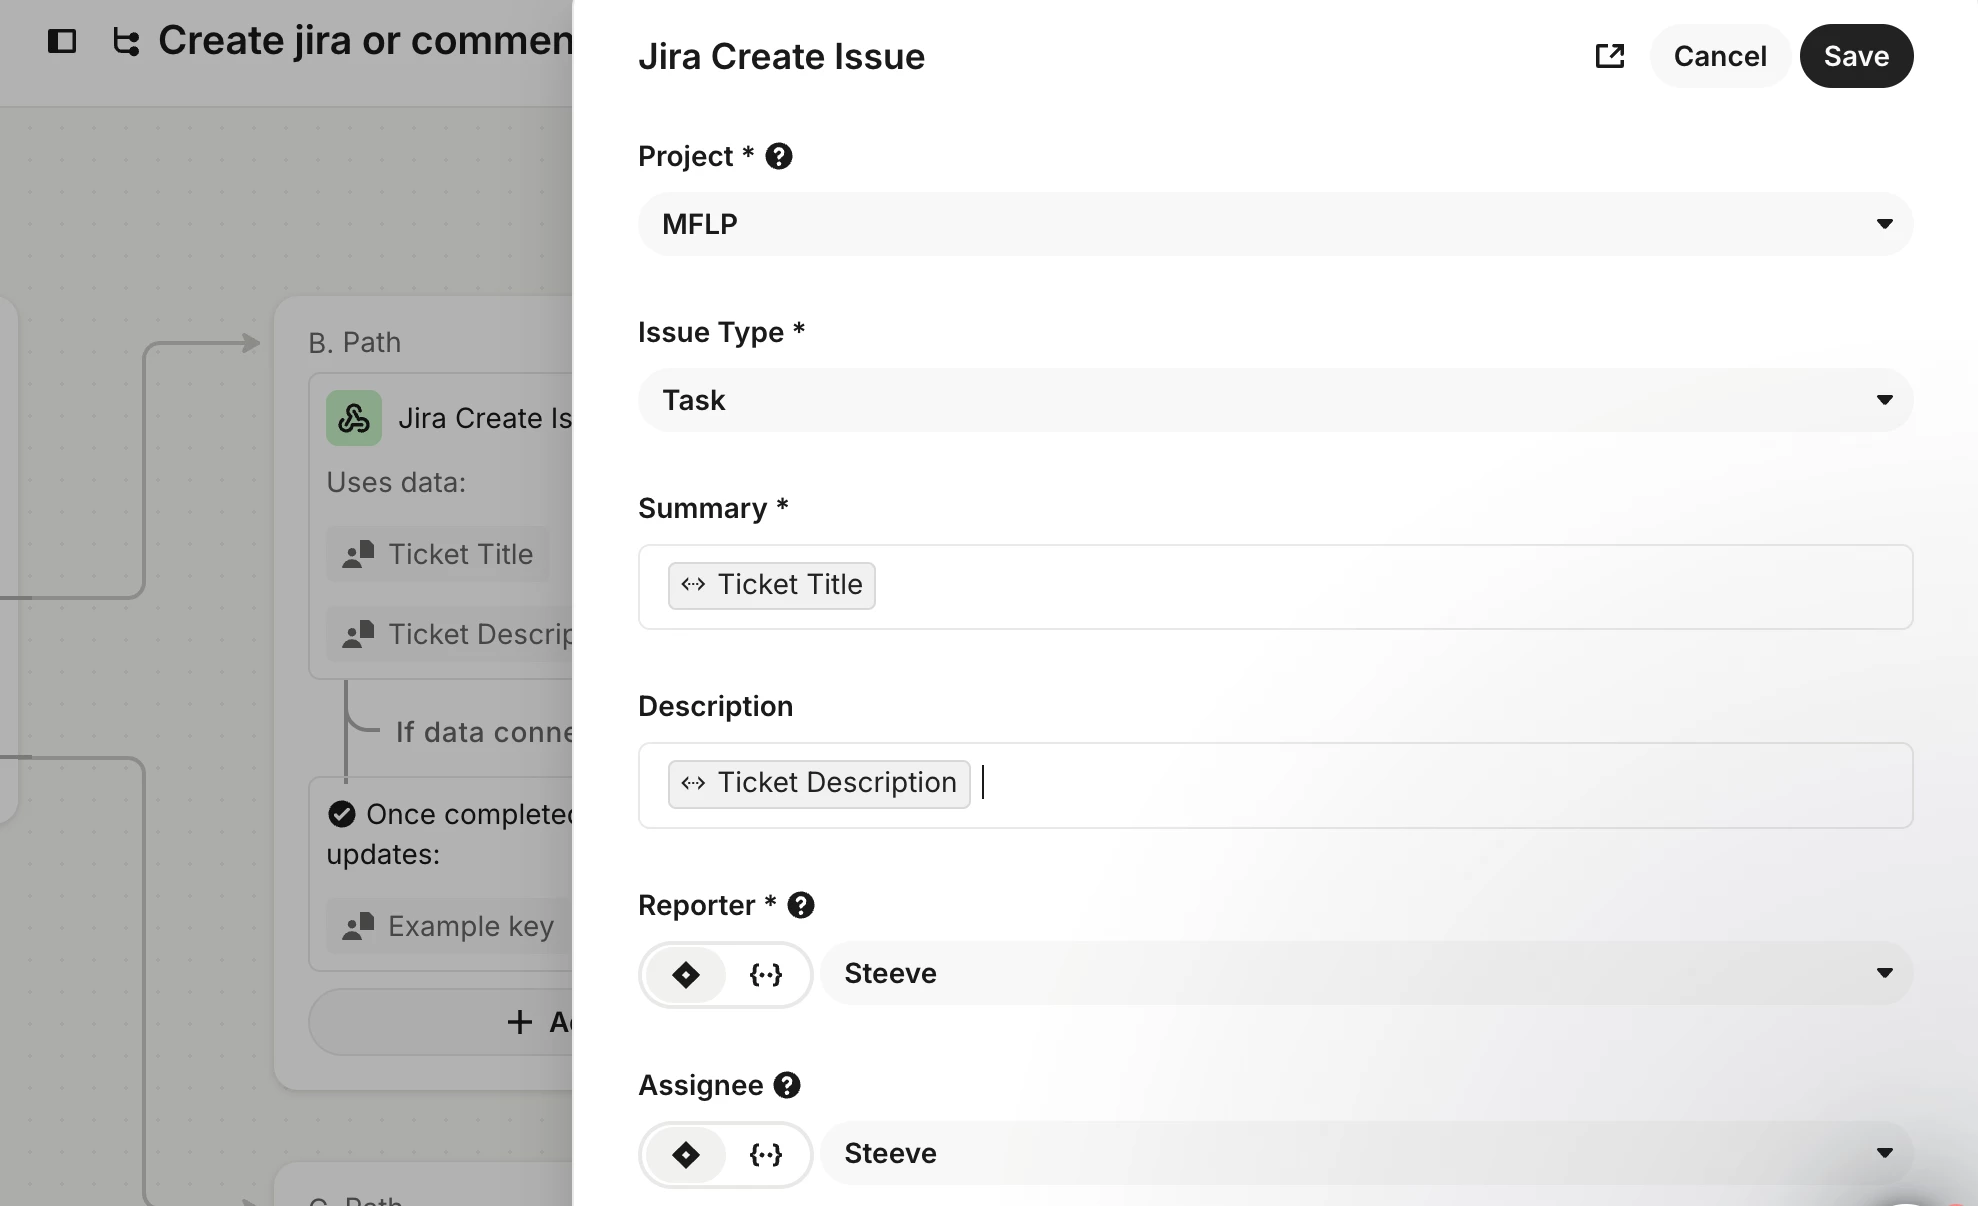Select static value mode for Reporter
This screenshot has width=1978, height=1206.
pos(686,974)
